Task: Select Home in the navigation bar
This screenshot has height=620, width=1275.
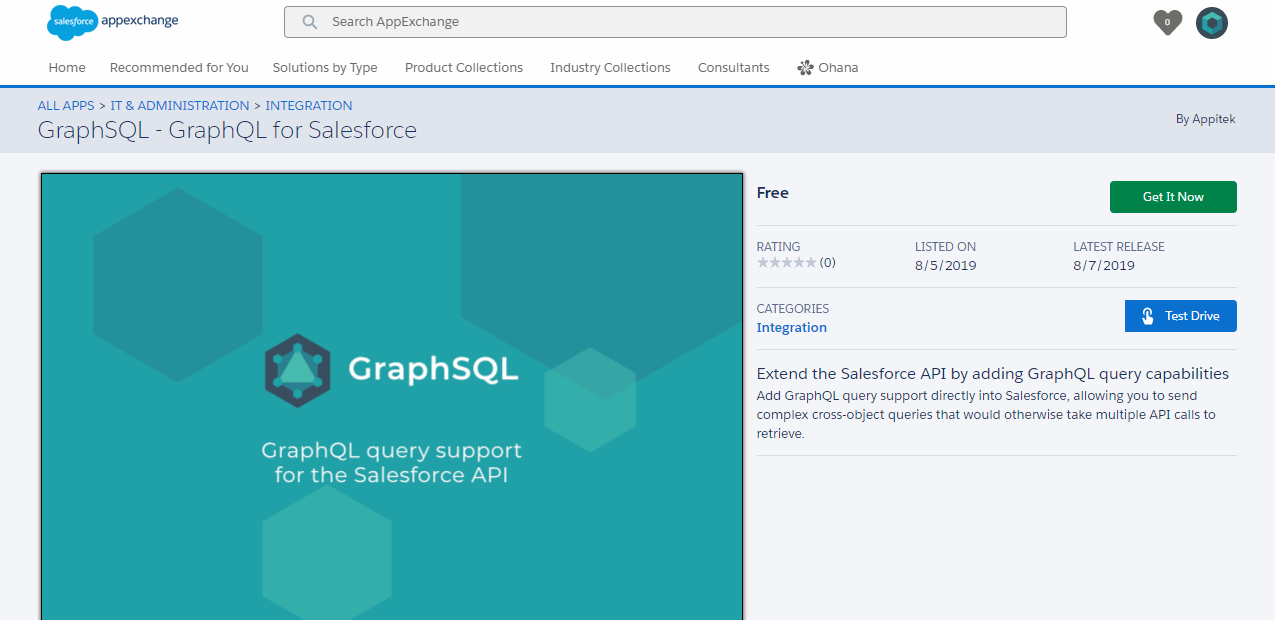Action: 66,67
